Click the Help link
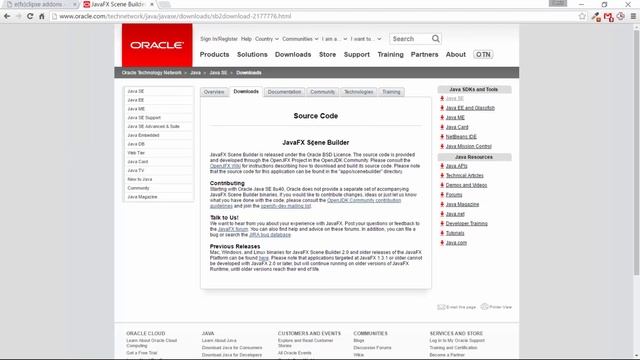The image size is (640, 360). tap(246, 39)
